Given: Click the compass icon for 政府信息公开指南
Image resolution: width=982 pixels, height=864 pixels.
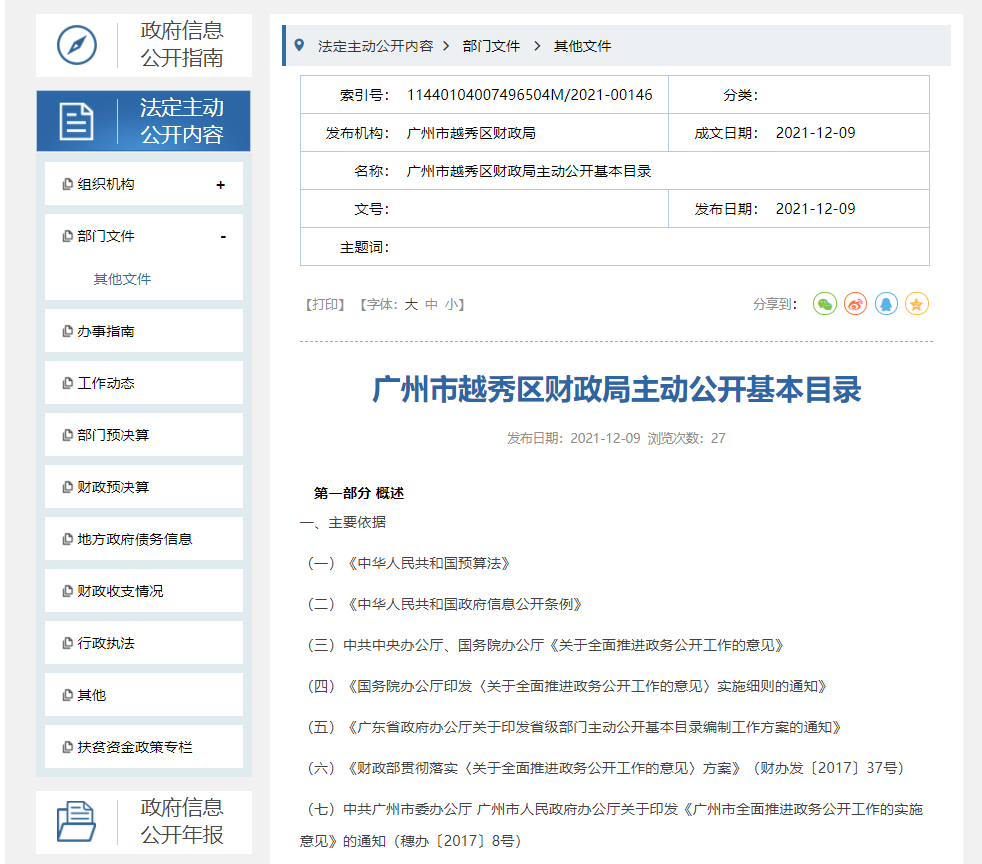Looking at the screenshot, I should coord(77,45).
